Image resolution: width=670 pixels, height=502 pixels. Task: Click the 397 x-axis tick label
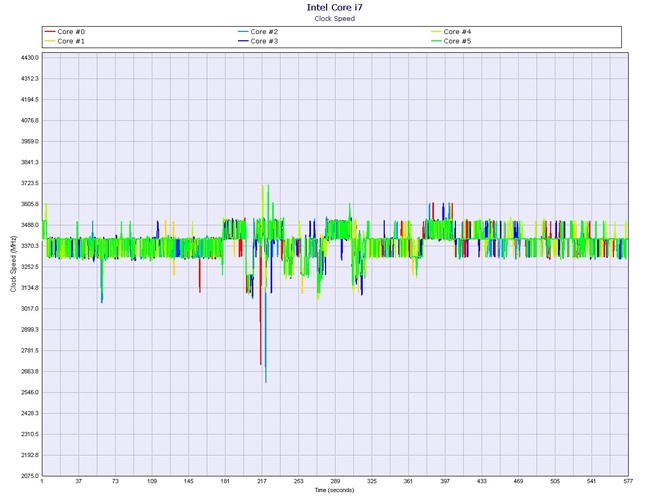(445, 481)
